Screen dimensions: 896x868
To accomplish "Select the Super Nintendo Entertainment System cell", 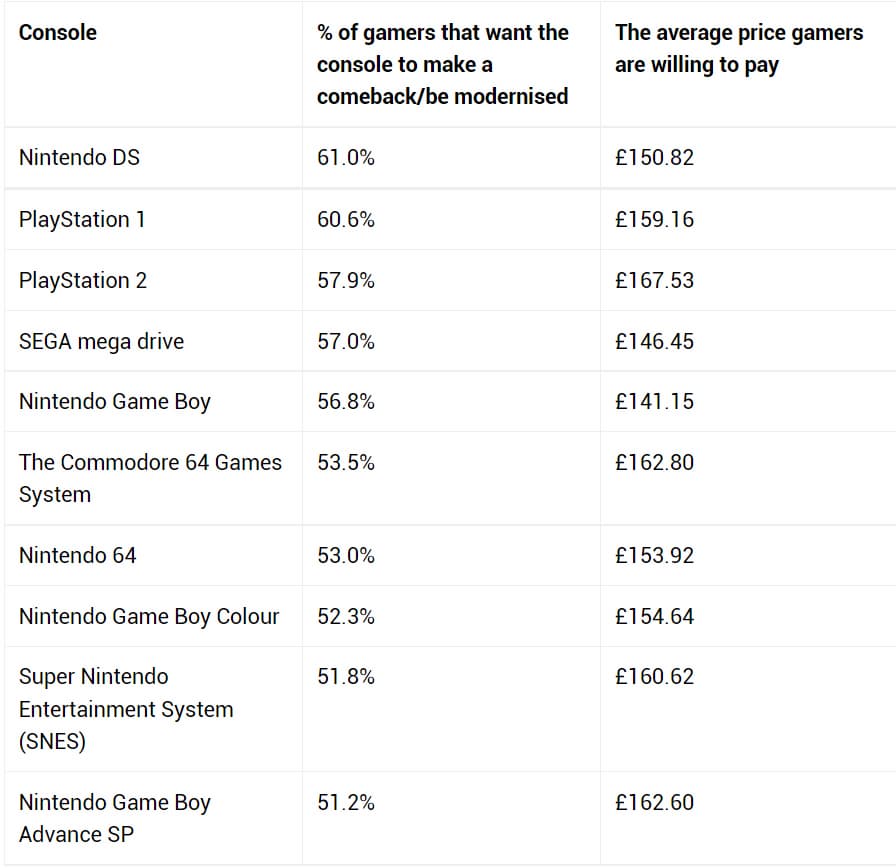I will pyautogui.click(x=126, y=709).
